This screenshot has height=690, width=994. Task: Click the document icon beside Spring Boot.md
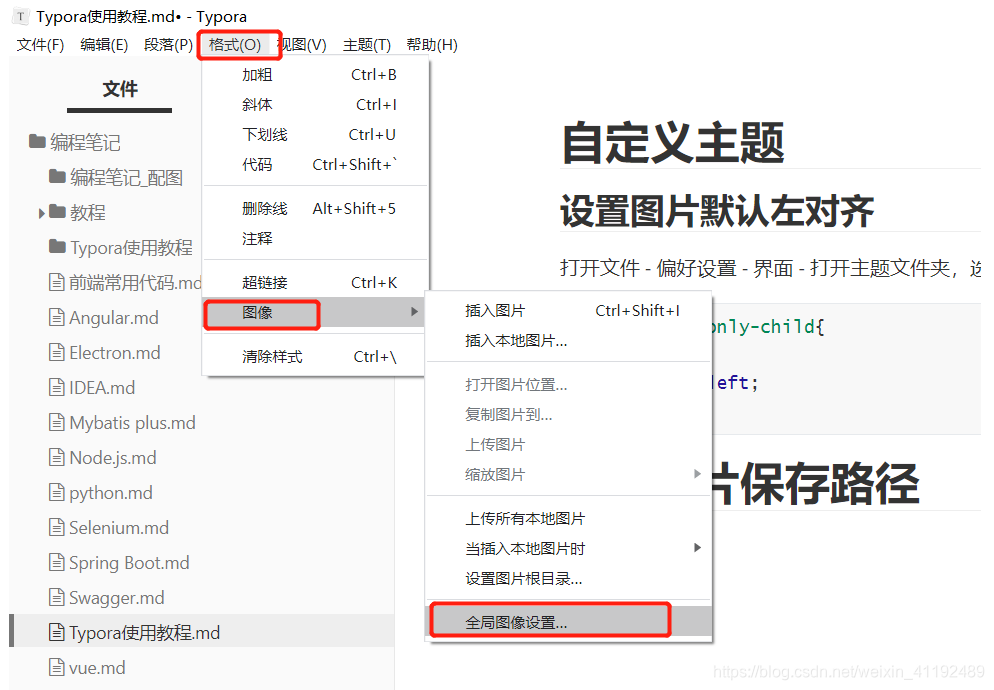click(58, 562)
